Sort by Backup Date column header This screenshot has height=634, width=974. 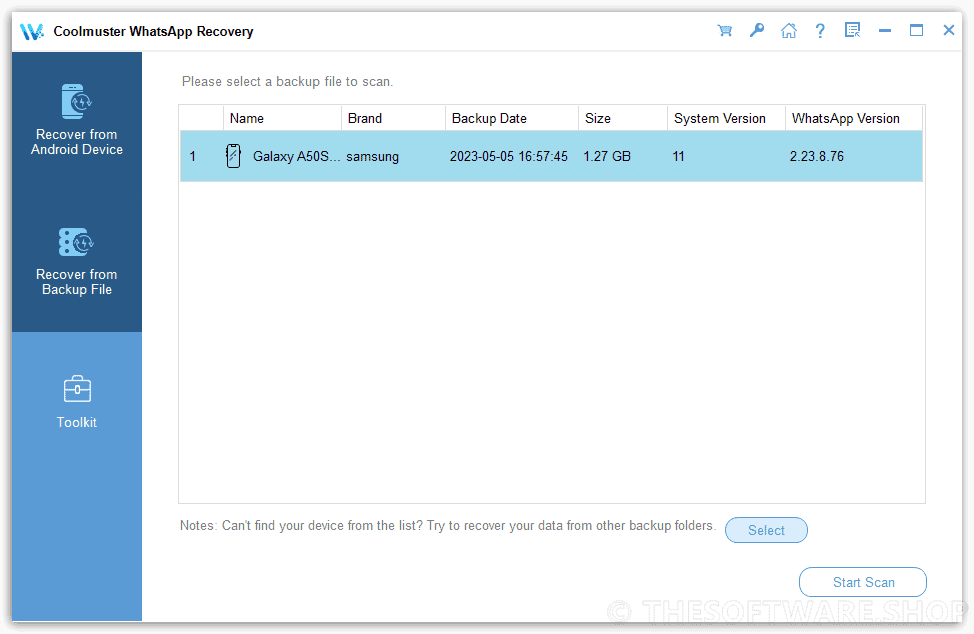click(x=512, y=118)
